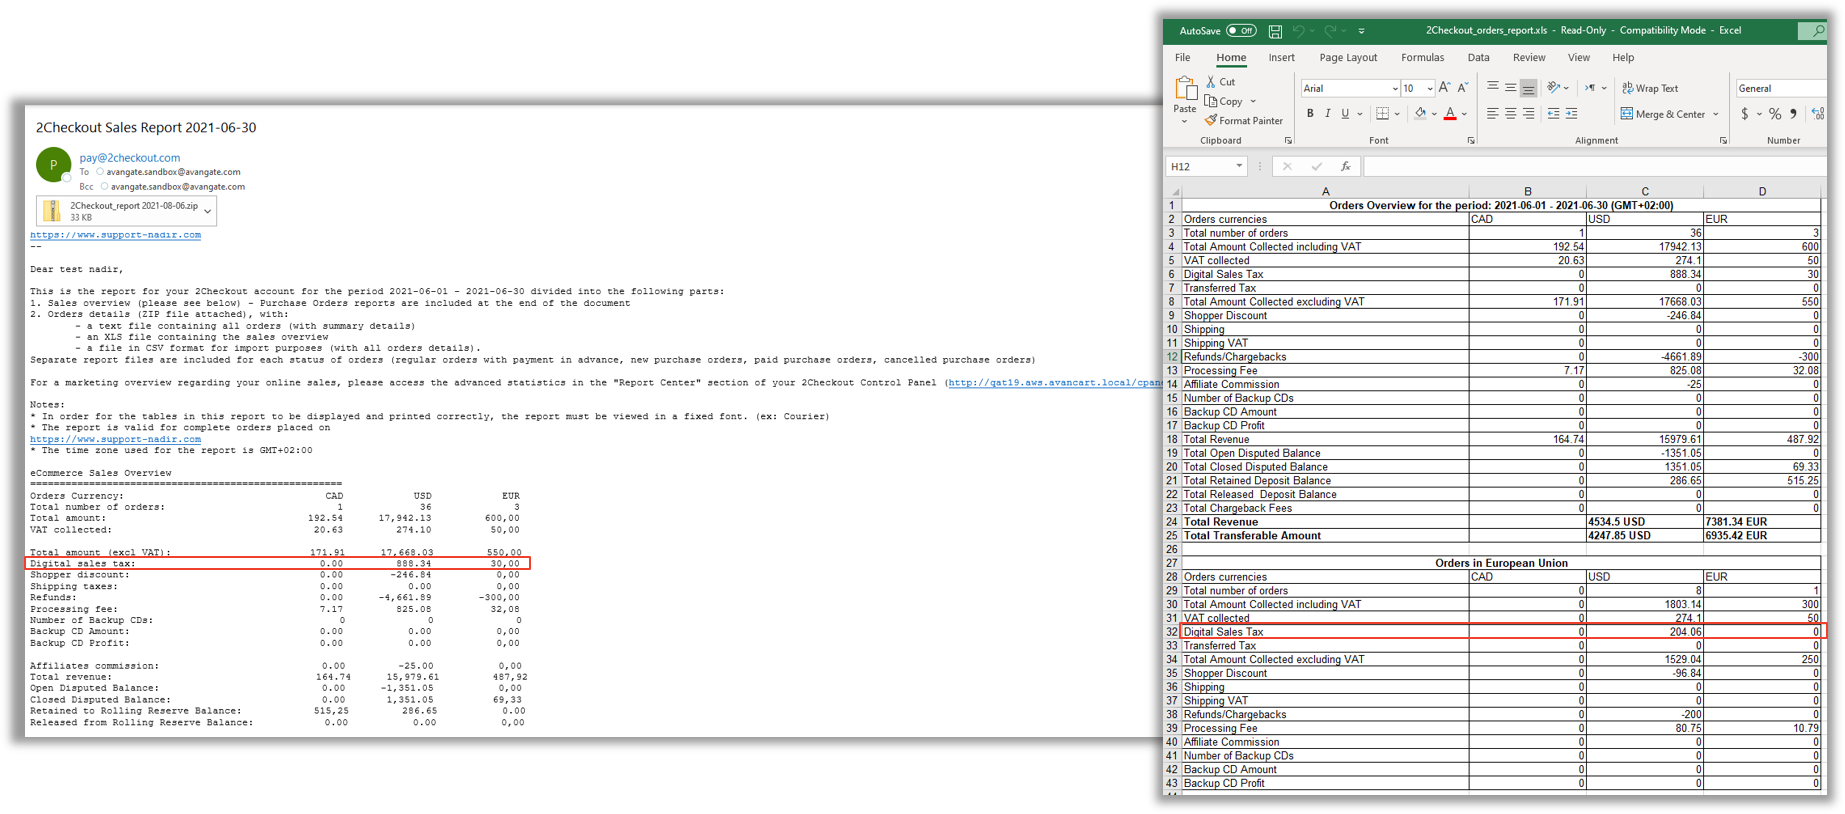Click the Increase Indent icon
Image resolution: width=1845 pixels, height=814 pixels.
coord(1572,114)
